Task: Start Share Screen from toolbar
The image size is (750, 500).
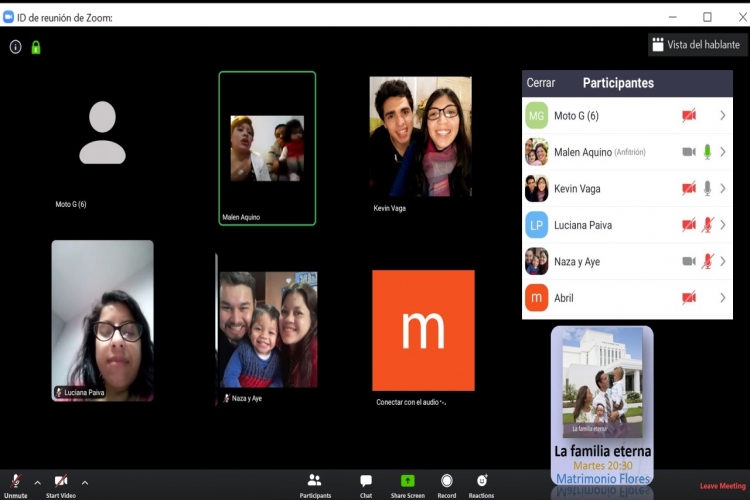Action: (408, 486)
